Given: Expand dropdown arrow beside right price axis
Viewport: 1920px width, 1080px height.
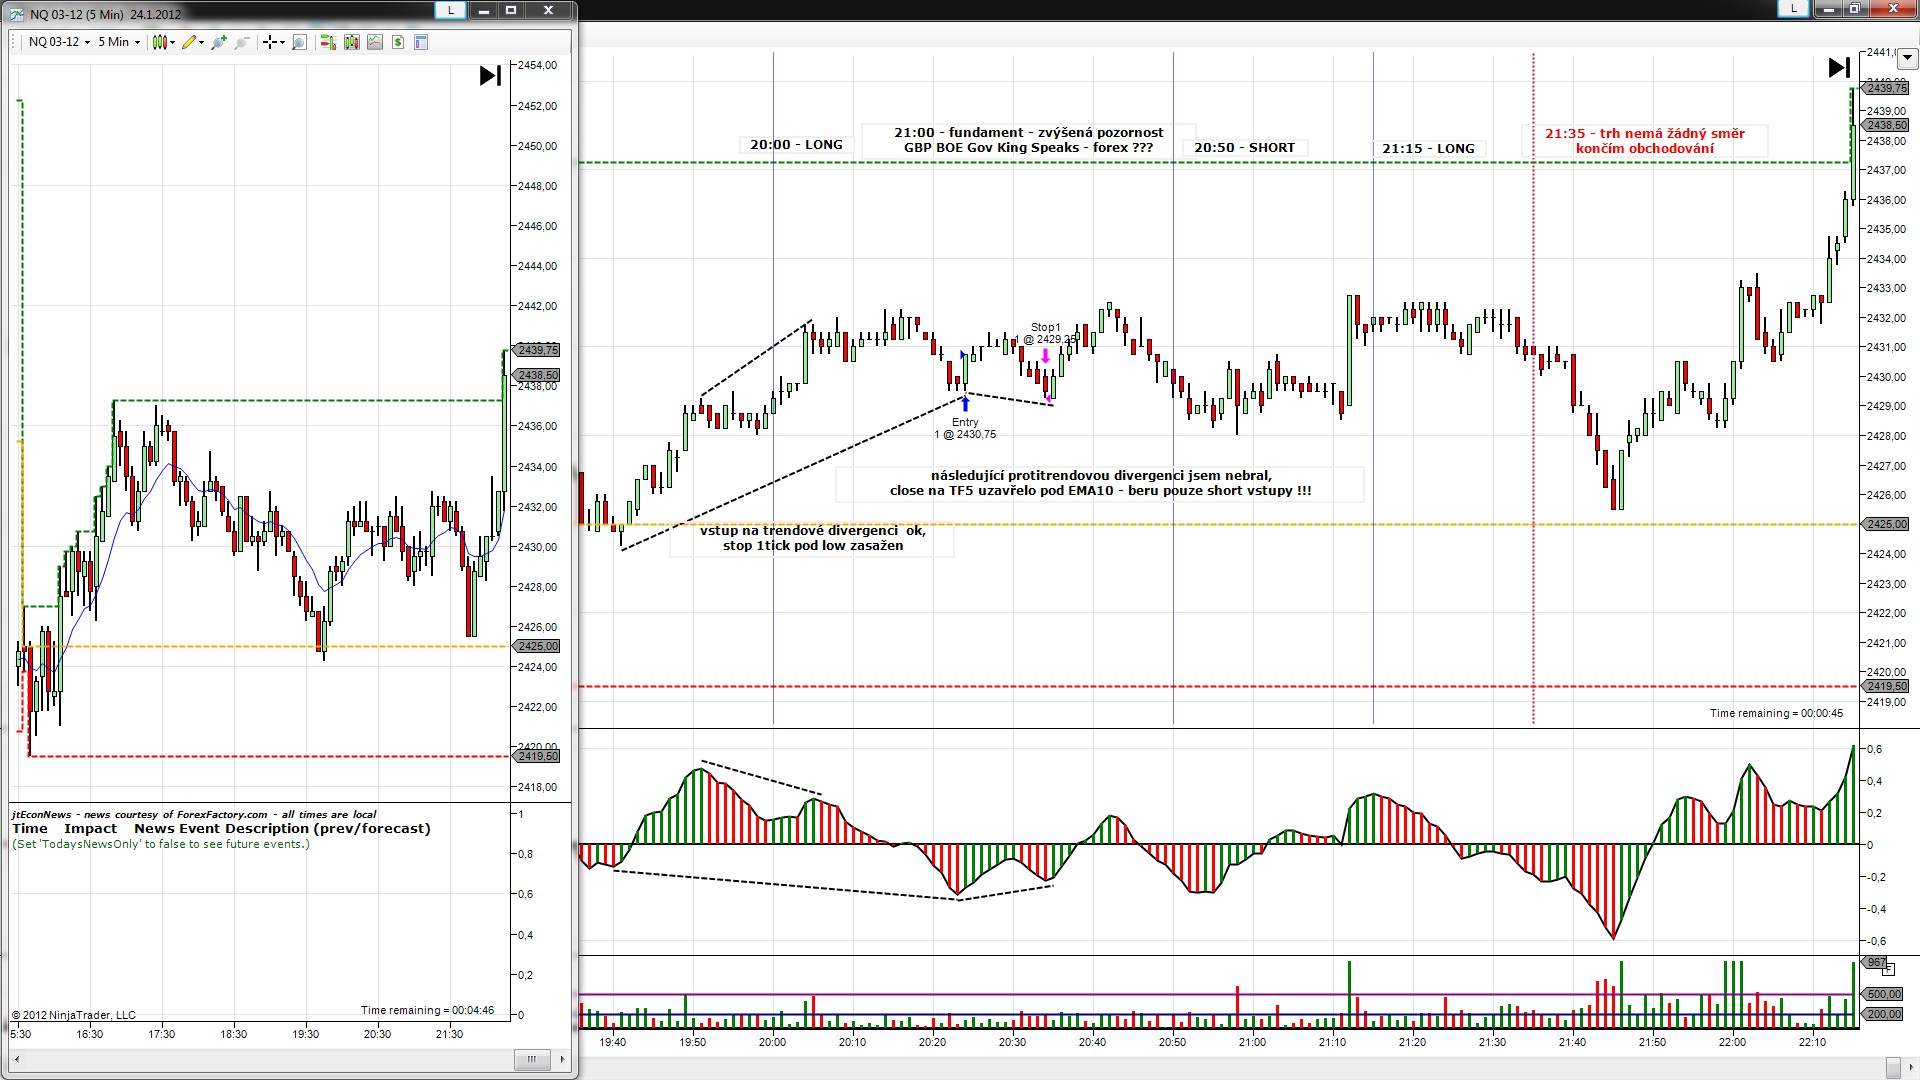Looking at the screenshot, I should (x=1906, y=59).
